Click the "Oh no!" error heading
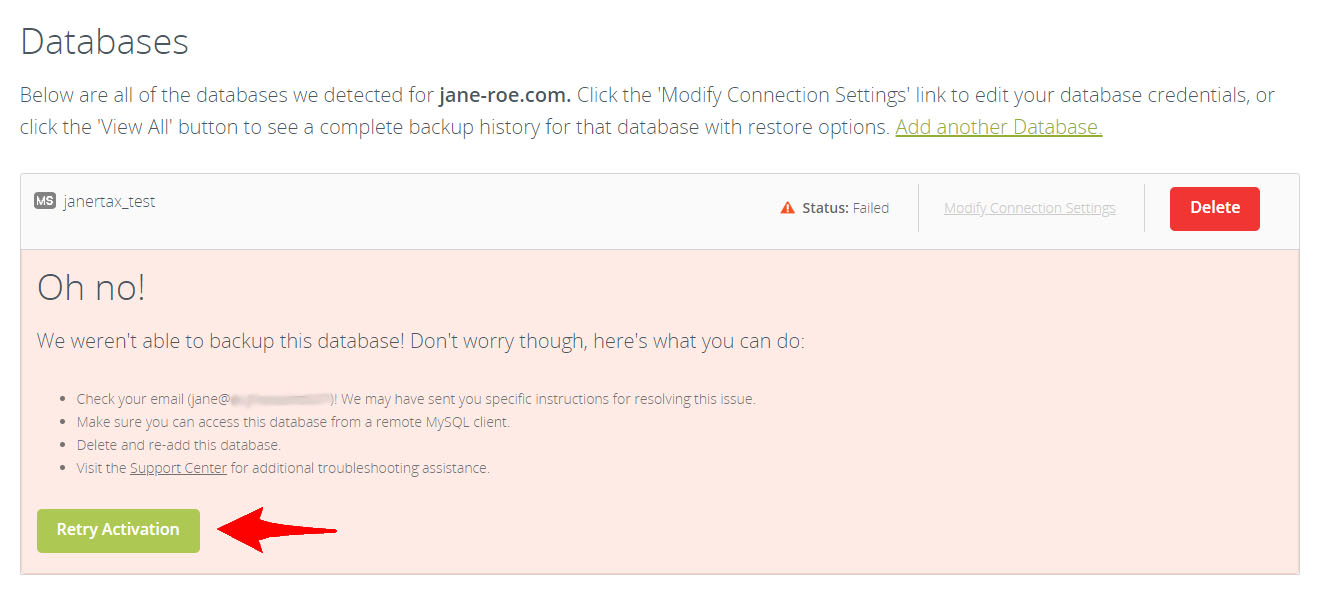 [91, 288]
